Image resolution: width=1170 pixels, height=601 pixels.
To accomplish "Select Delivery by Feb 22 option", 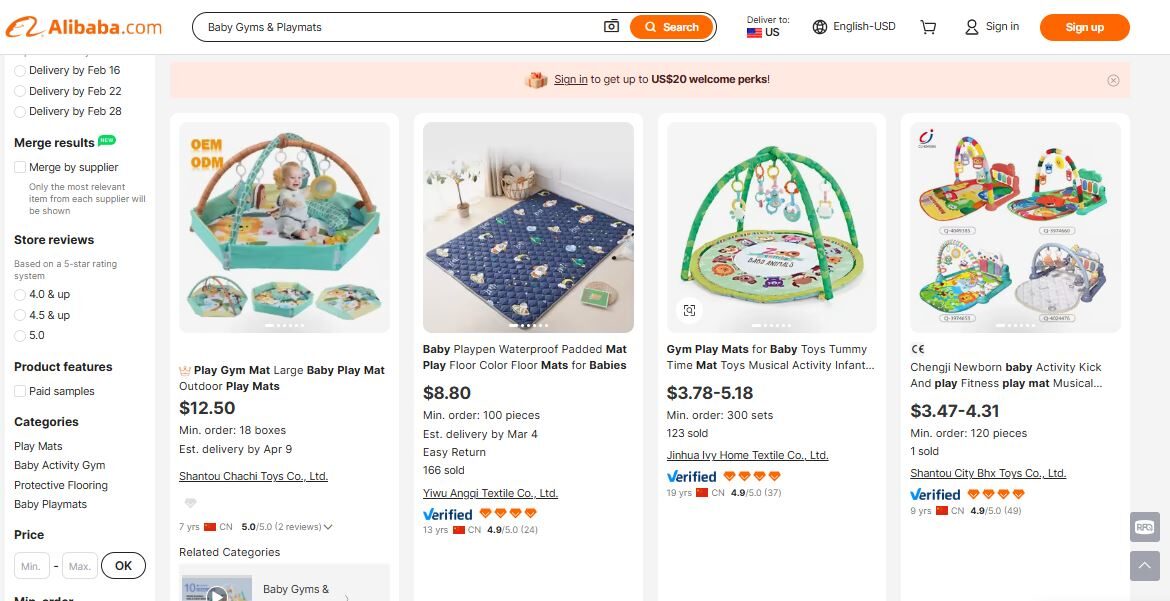I will (20, 91).
